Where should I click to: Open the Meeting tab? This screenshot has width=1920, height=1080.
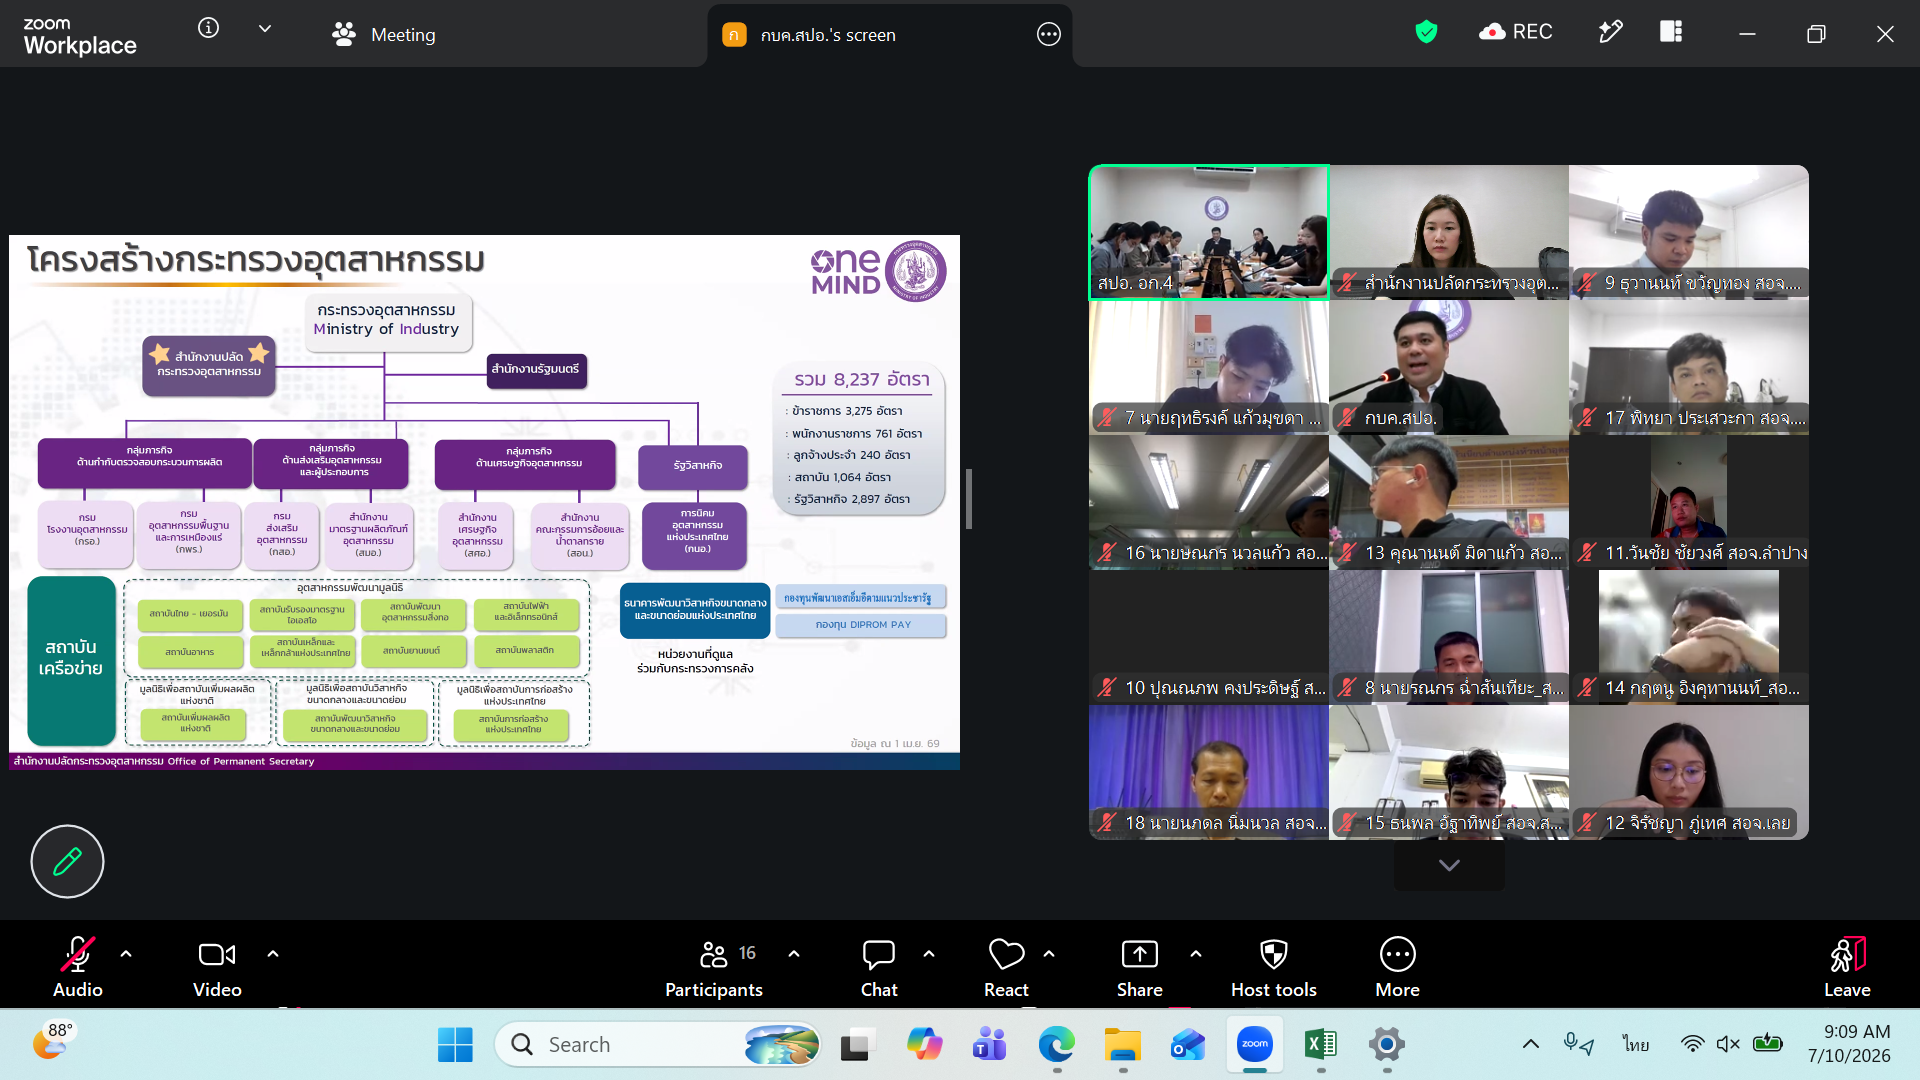(x=384, y=35)
